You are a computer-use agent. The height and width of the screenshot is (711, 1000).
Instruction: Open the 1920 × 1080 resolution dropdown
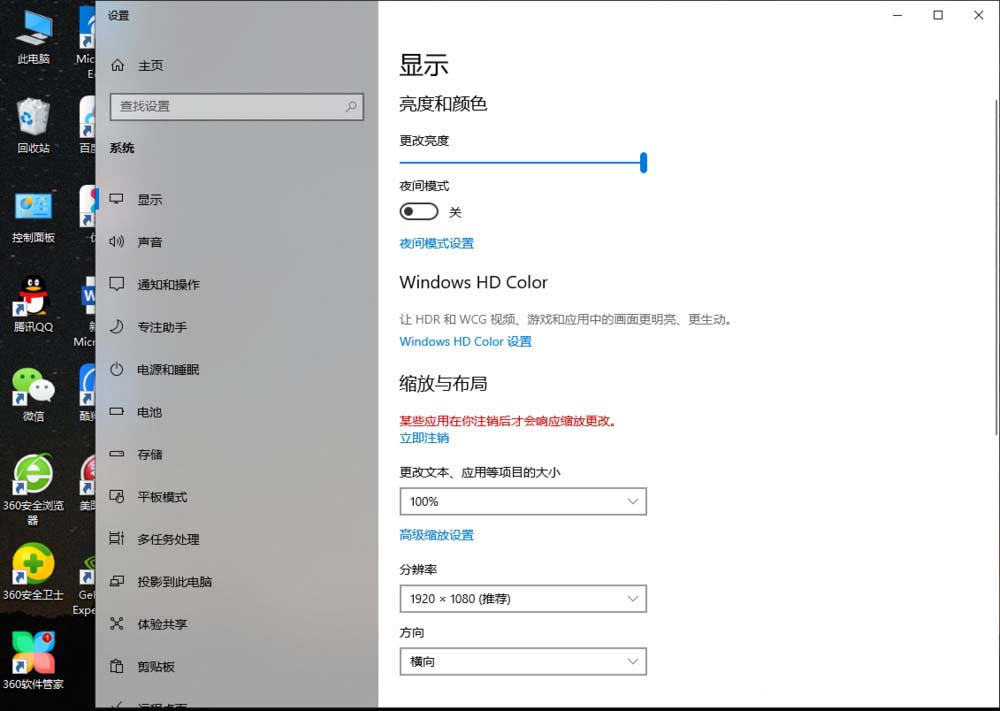[x=523, y=599]
